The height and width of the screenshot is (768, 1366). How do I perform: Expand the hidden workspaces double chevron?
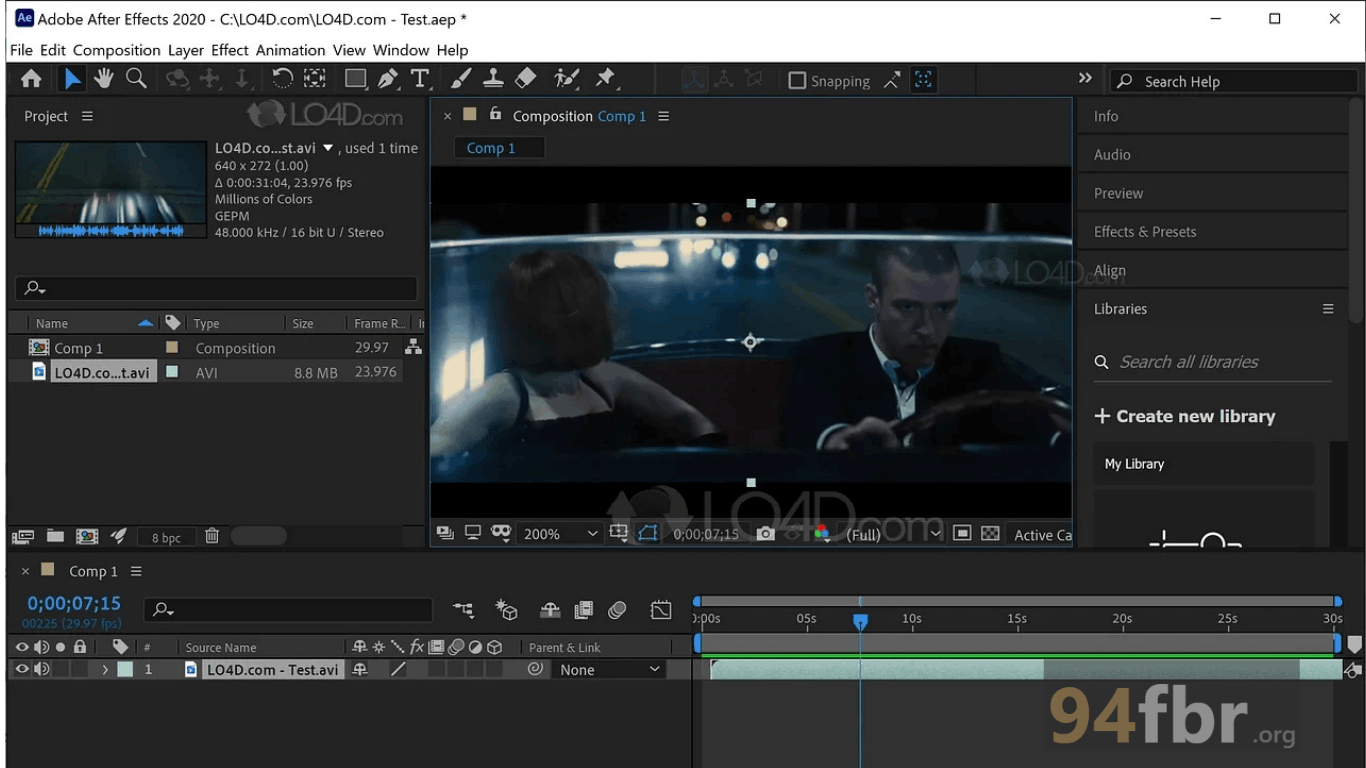point(1085,78)
